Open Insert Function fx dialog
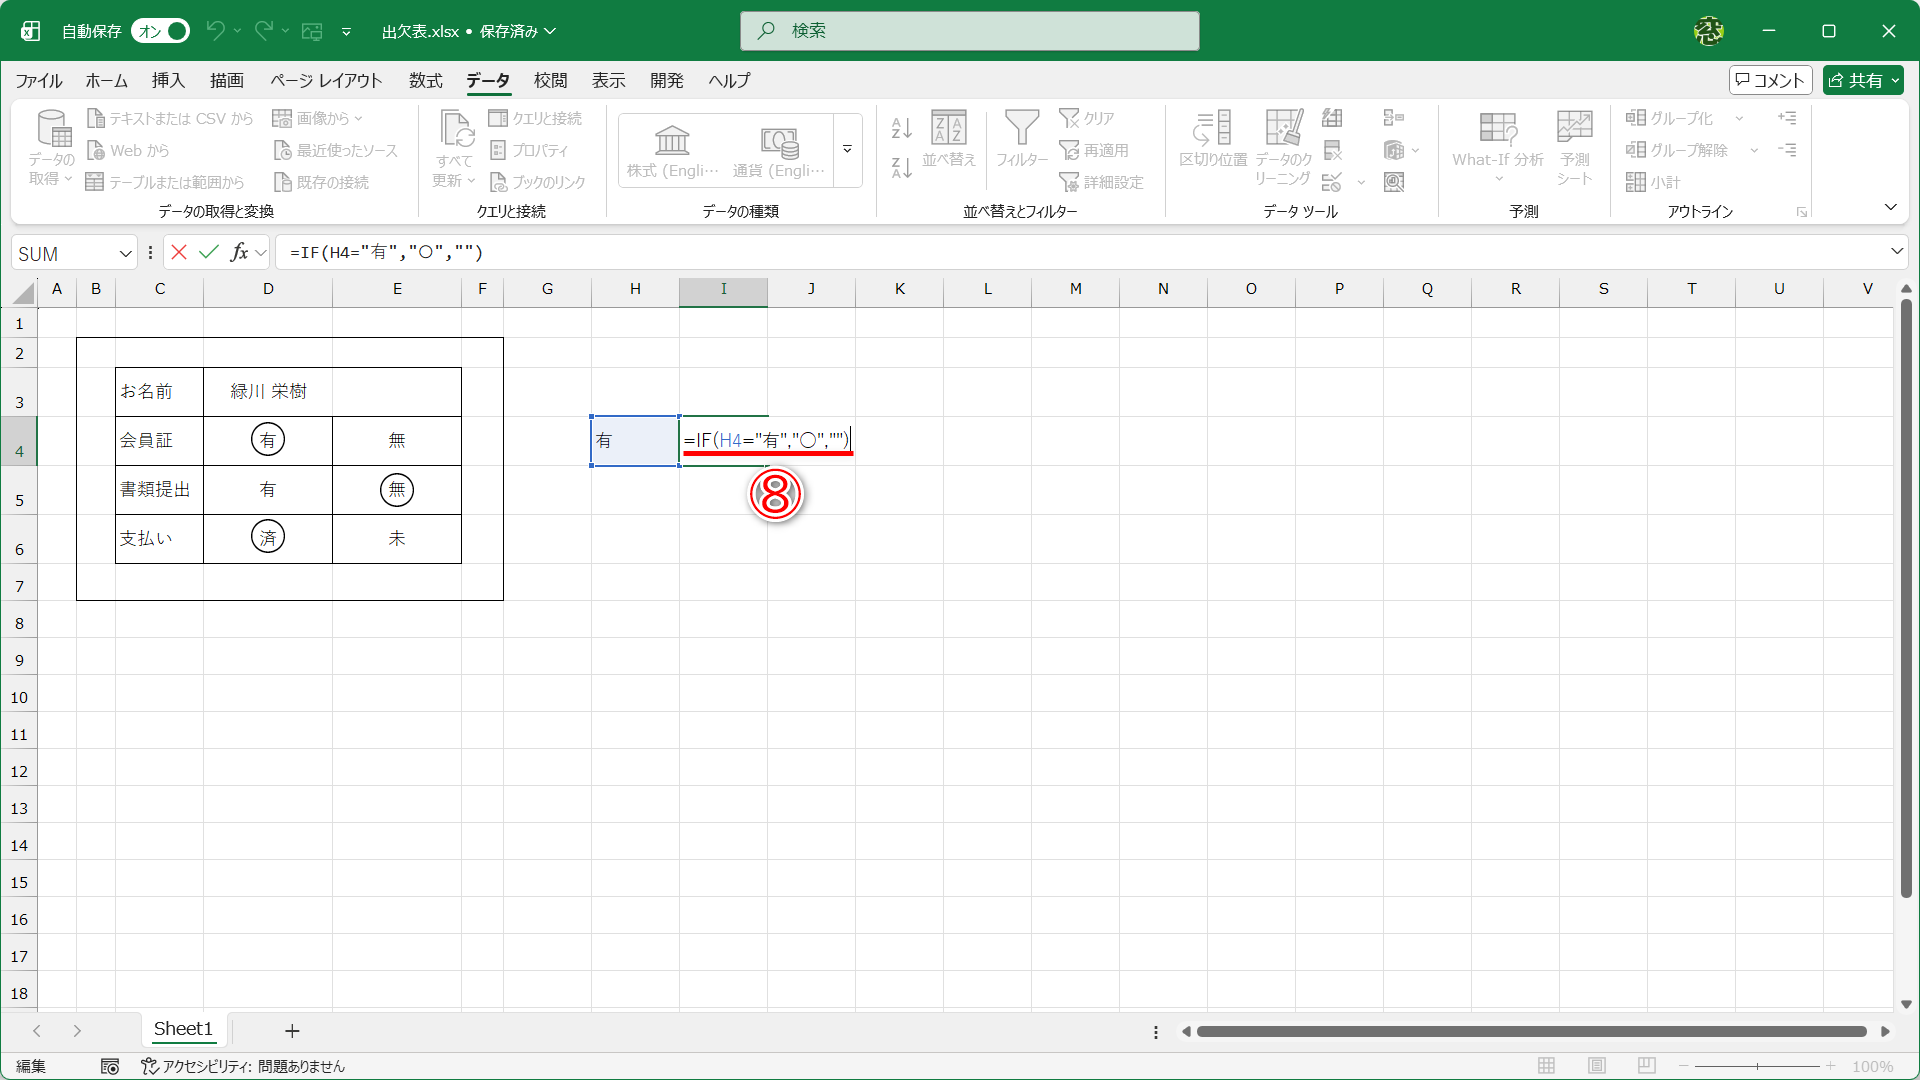1920x1080 pixels. (239, 252)
